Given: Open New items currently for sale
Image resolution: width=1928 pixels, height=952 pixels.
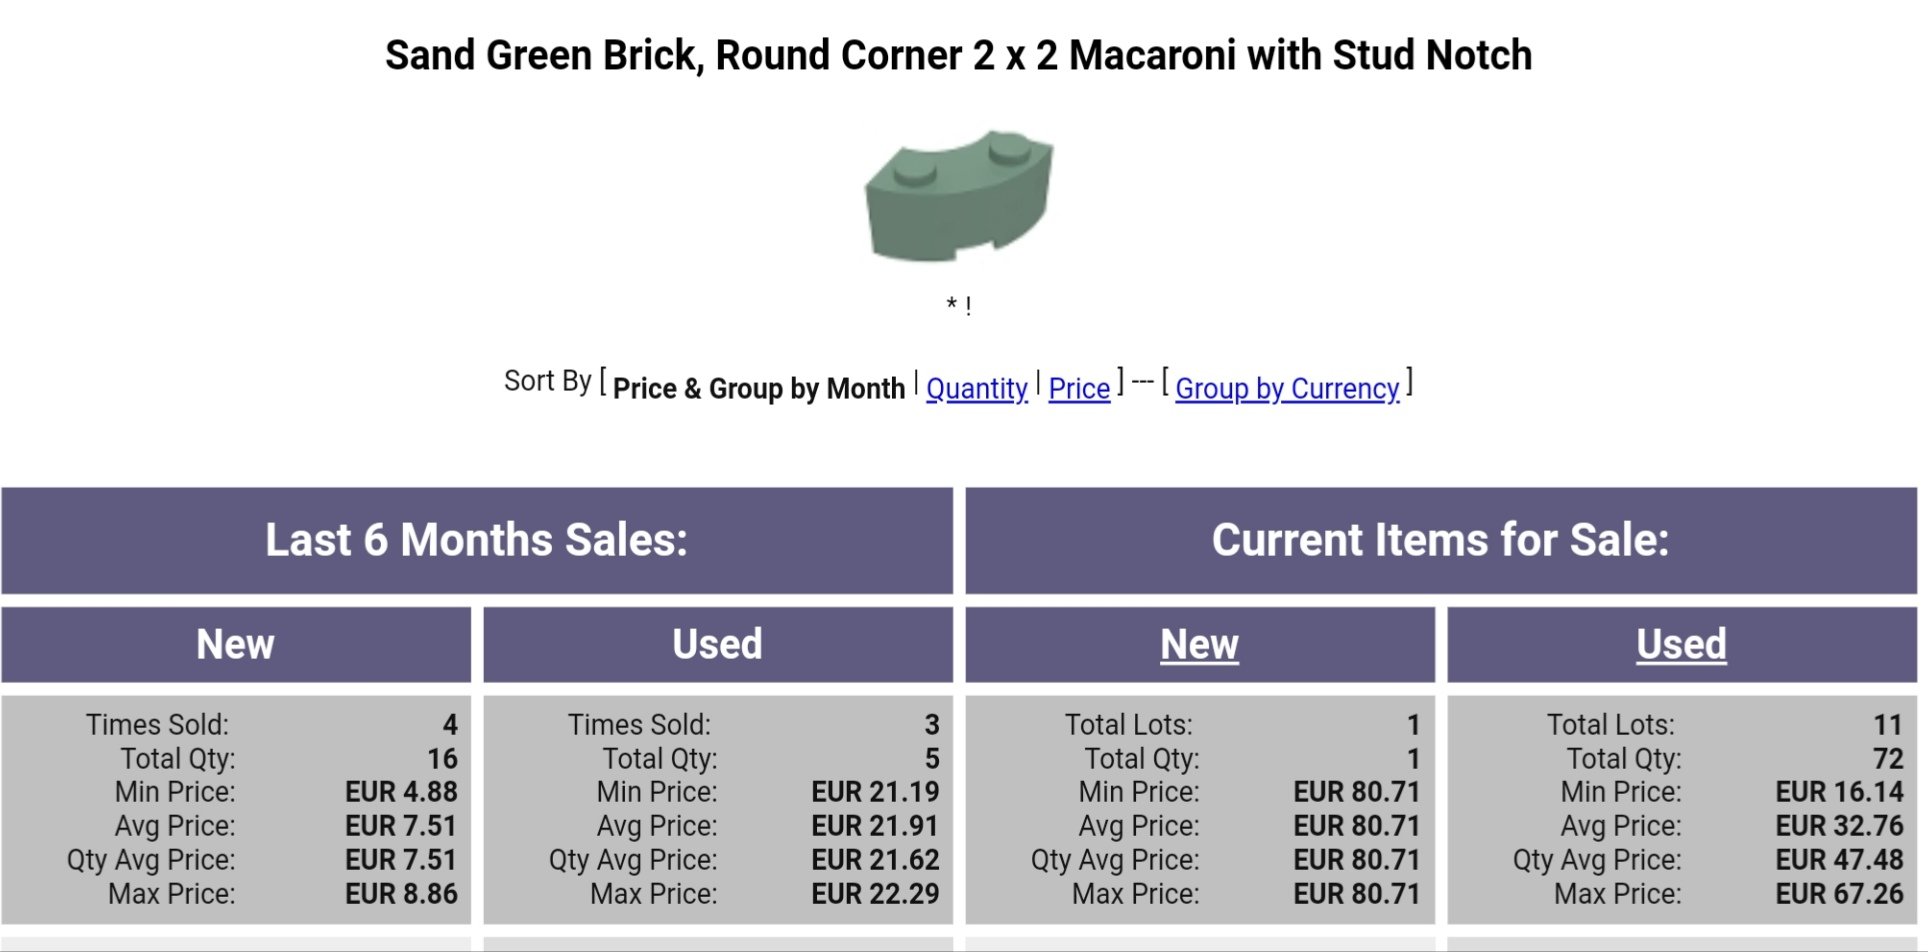Looking at the screenshot, I should coord(1199,644).
